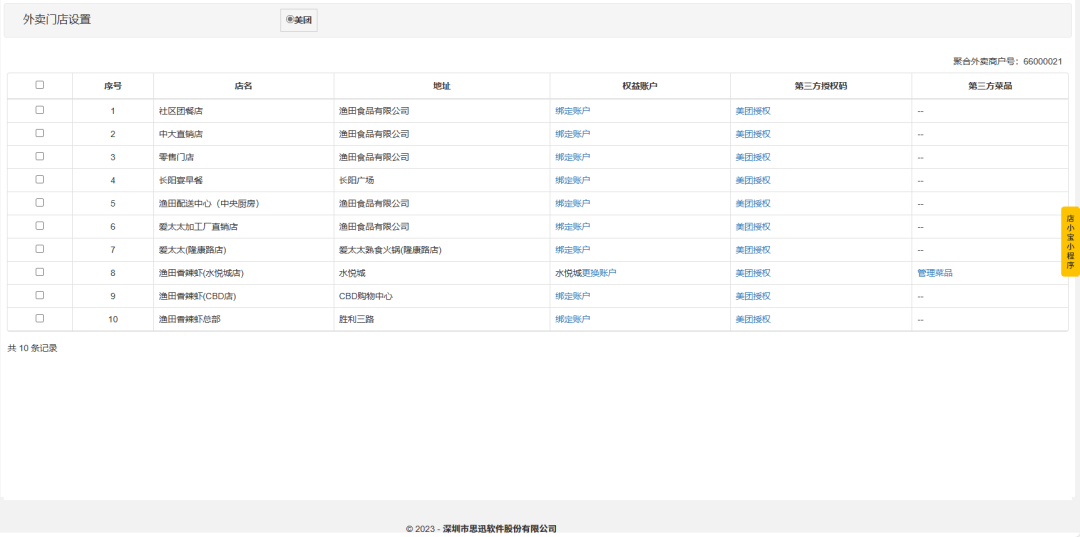Screen dimensions: 1080x537
Task: Click the 第三方授权码 column header
Action: (821, 86)
